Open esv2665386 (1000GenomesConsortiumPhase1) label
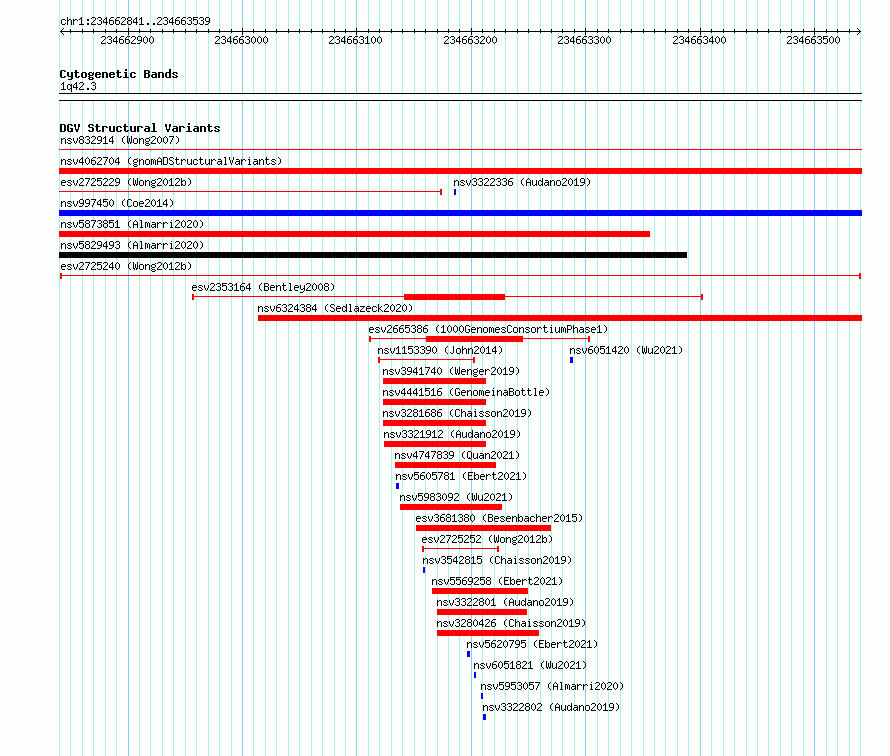The height and width of the screenshot is (756, 890). click(x=488, y=329)
